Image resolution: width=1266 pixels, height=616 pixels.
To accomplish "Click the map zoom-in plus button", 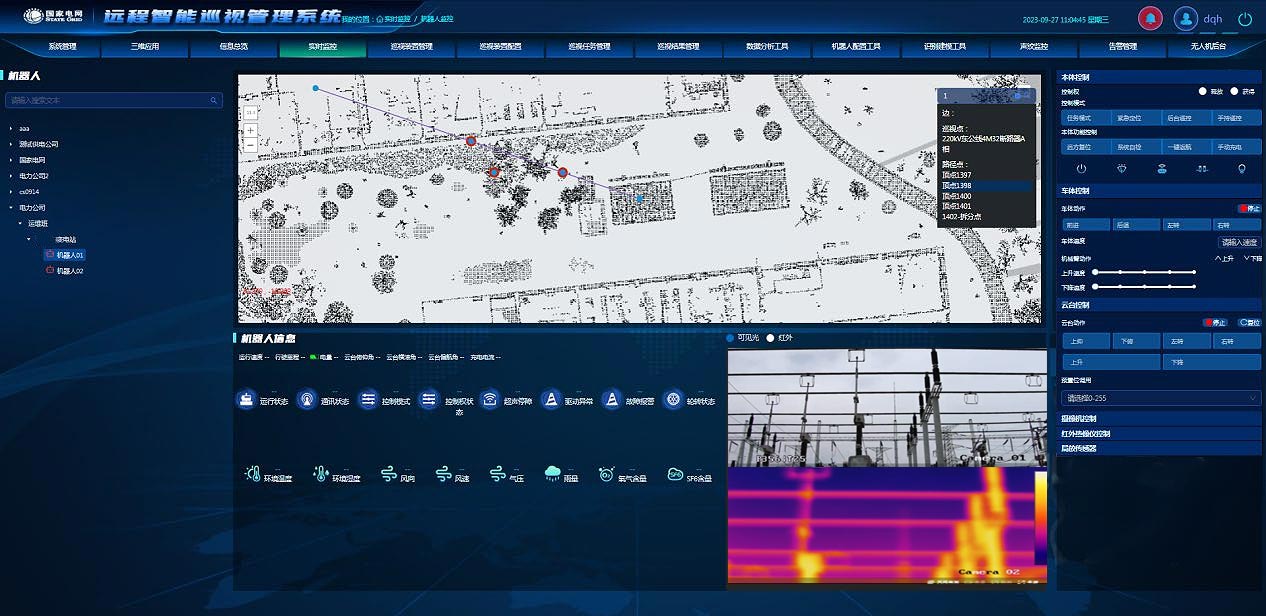I will point(250,130).
